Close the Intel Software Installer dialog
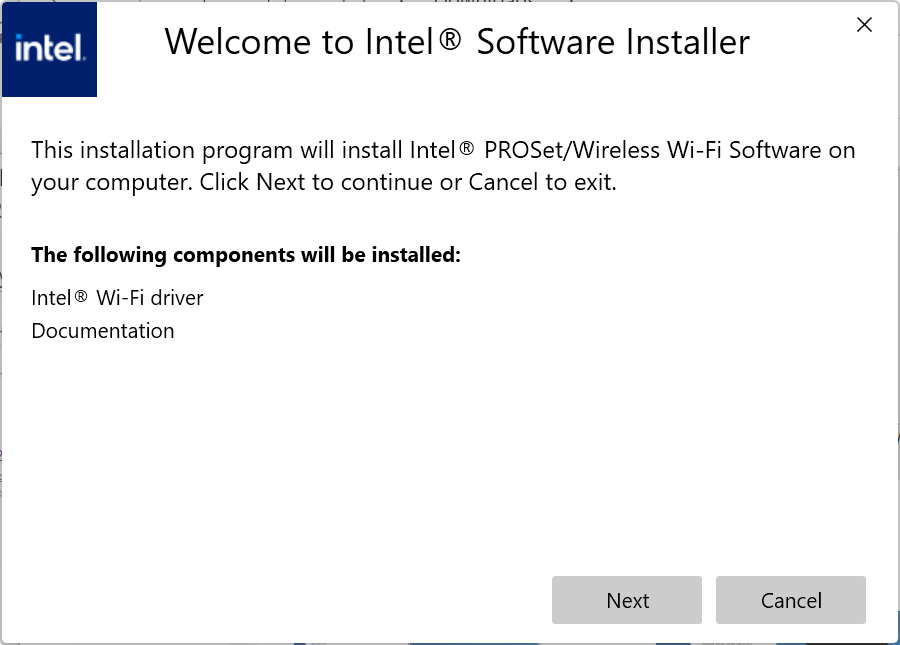 [x=865, y=26]
